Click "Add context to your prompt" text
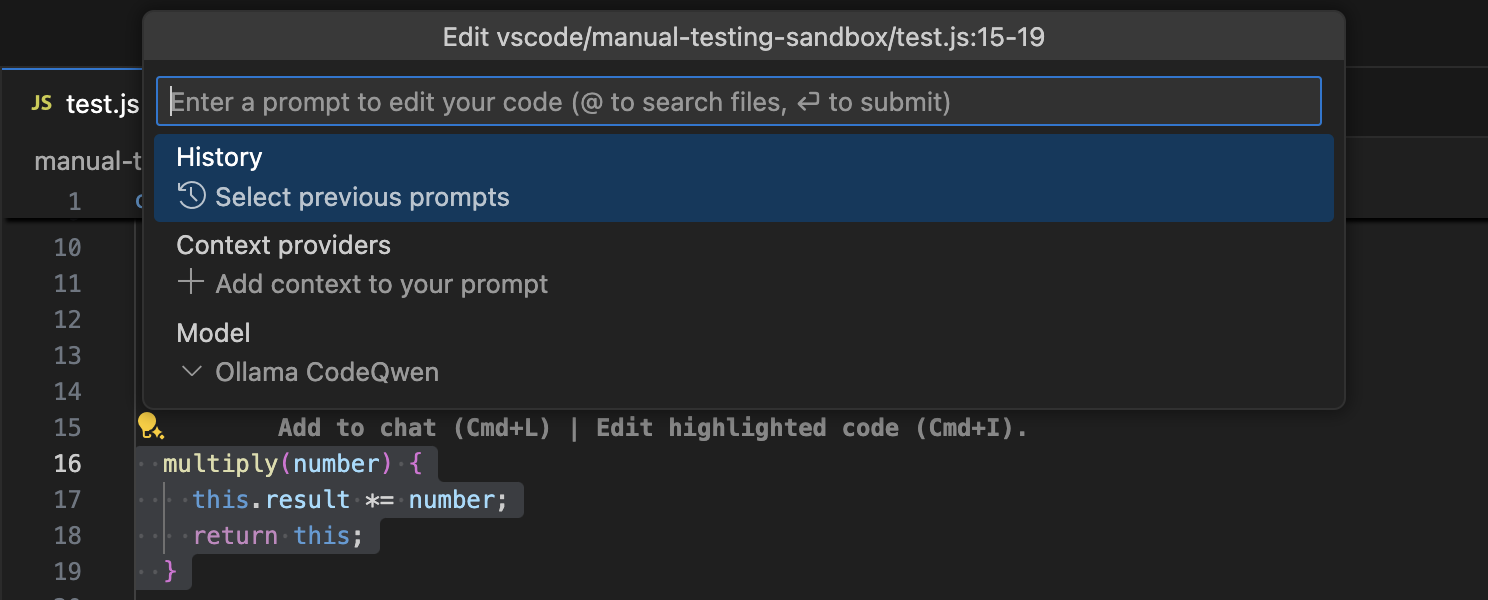Viewport: 1488px width, 600px height. click(381, 284)
